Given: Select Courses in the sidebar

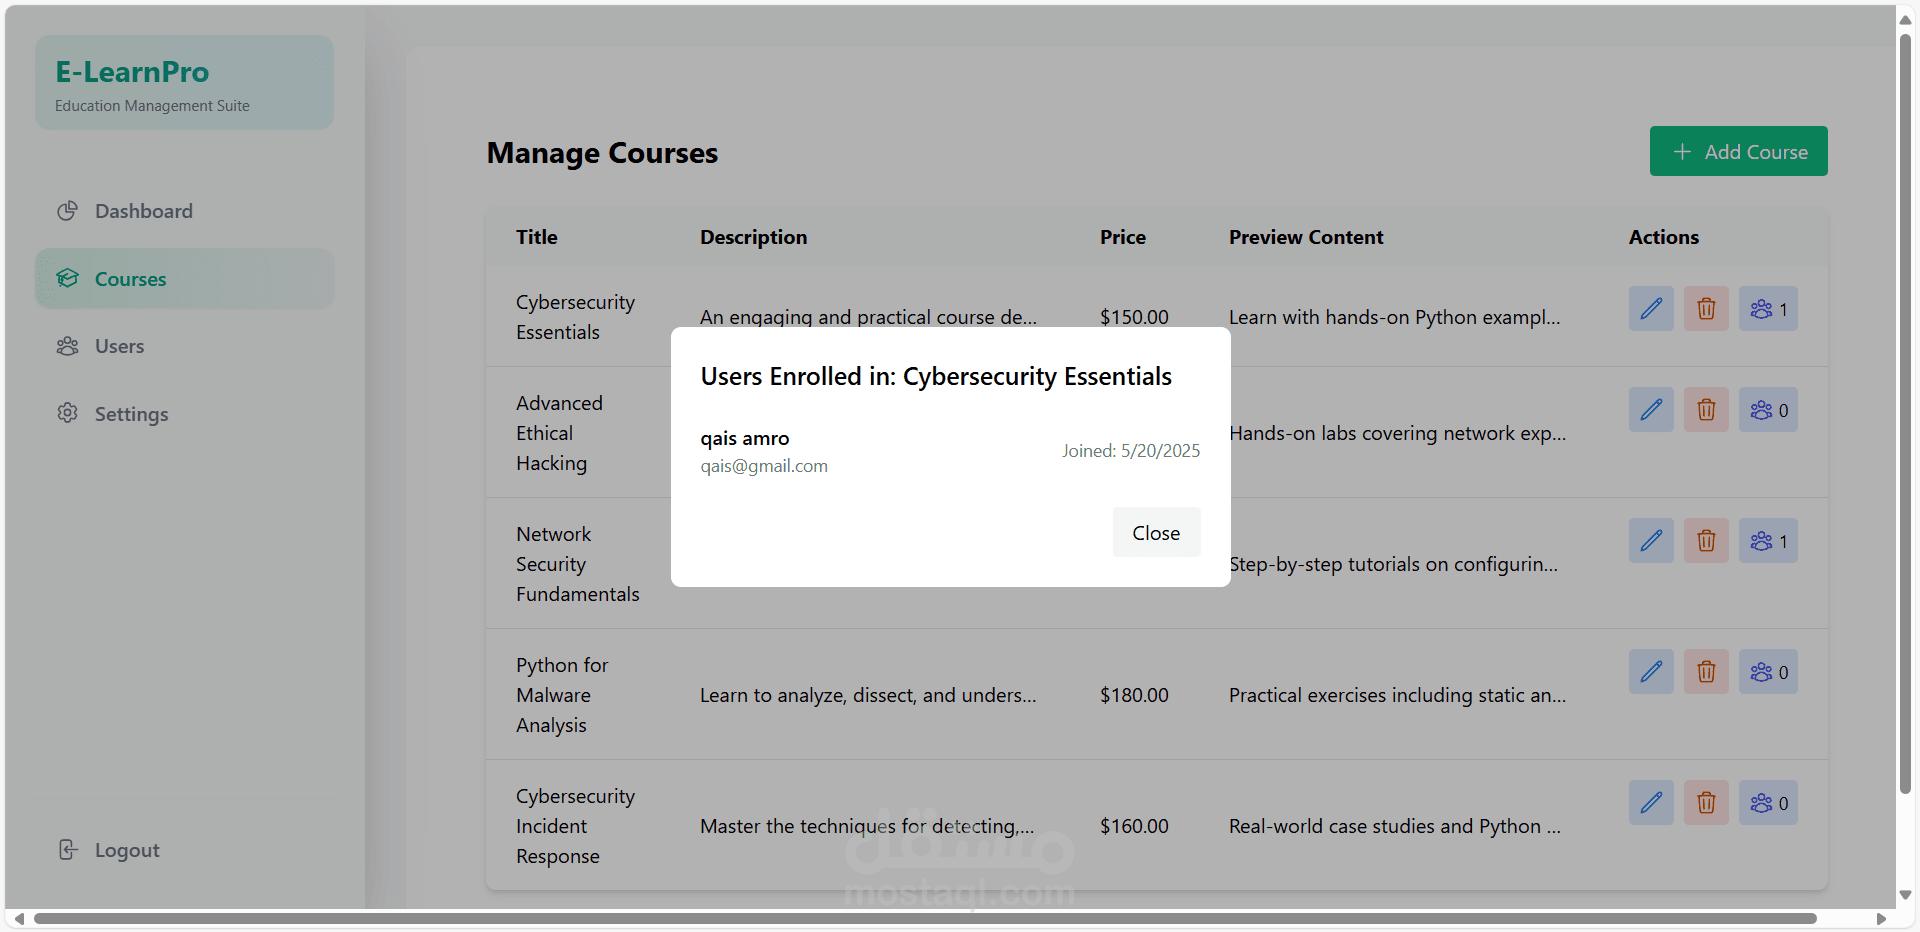Looking at the screenshot, I should (x=185, y=279).
